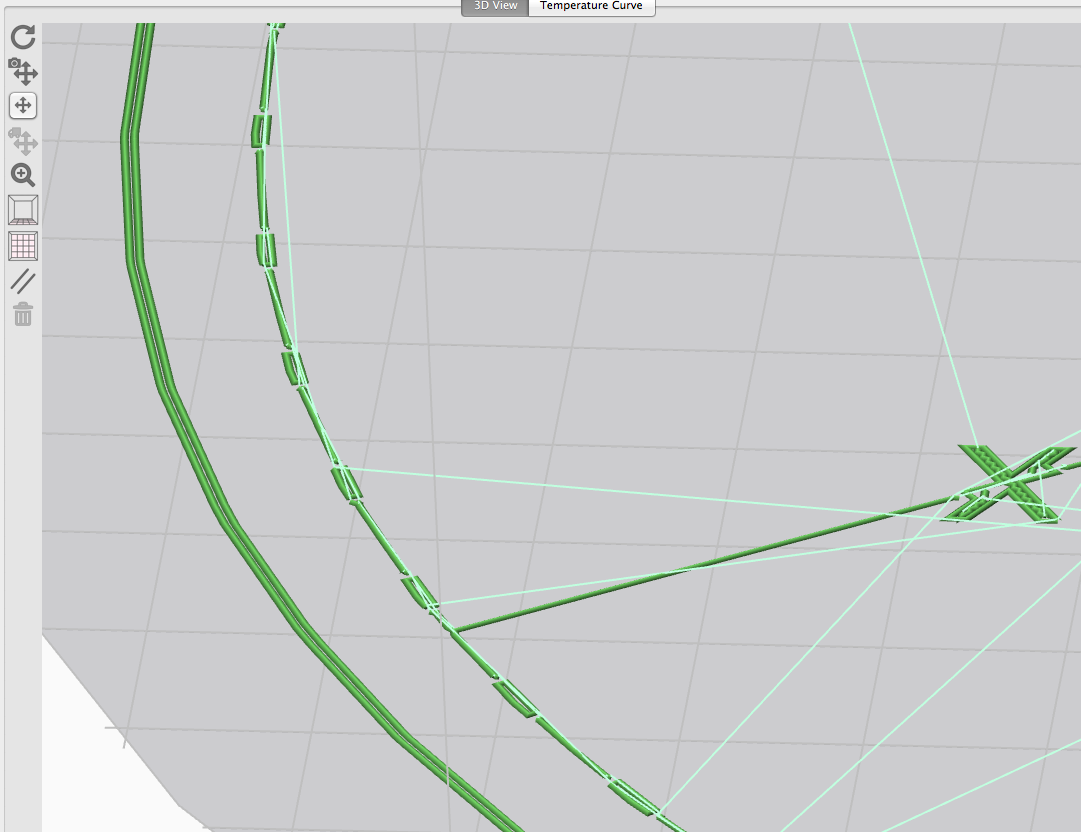Click the long straight dark green extrusion line
1081x832 pixels.
pyautogui.click(x=700, y=566)
